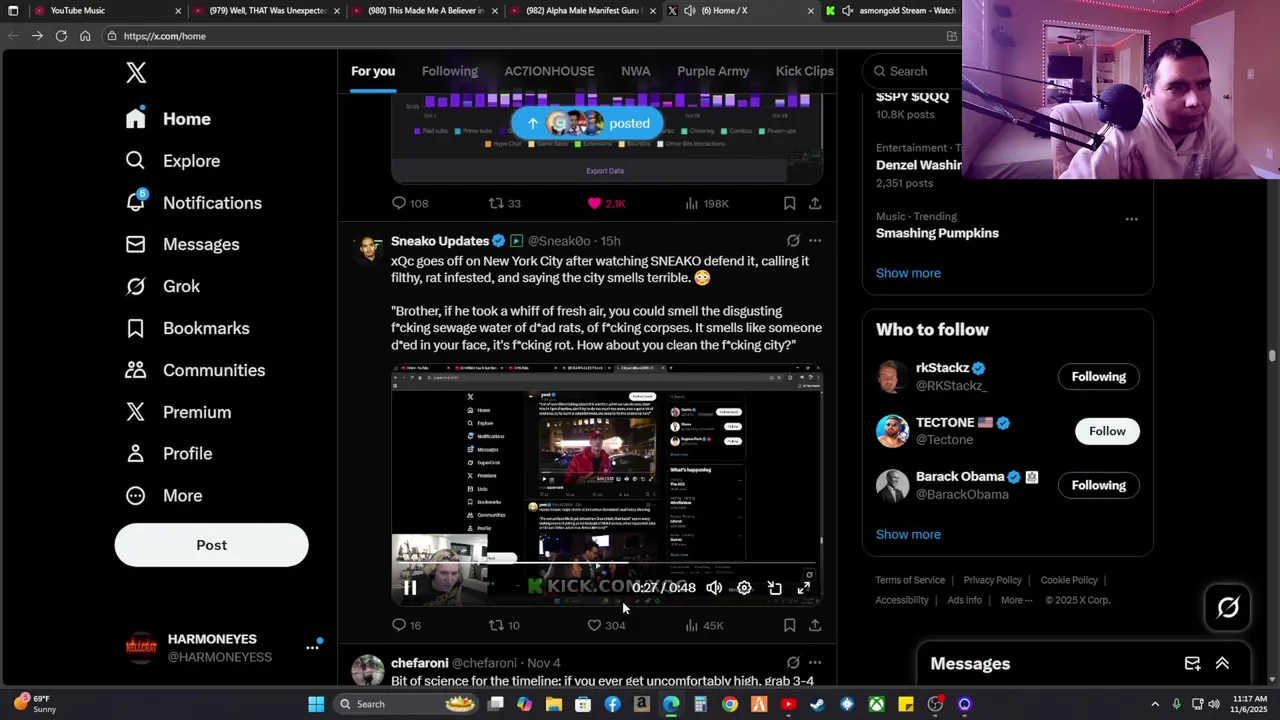
Task: Click Following button next to rkStackz
Action: tap(1098, 377)
